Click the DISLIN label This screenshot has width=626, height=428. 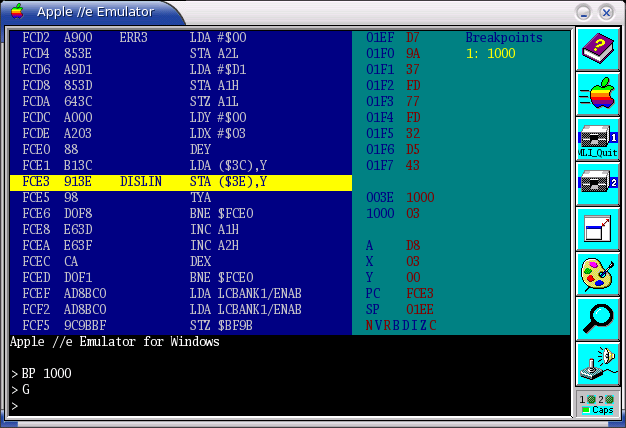pyautogui.click(x=141, y=182)
